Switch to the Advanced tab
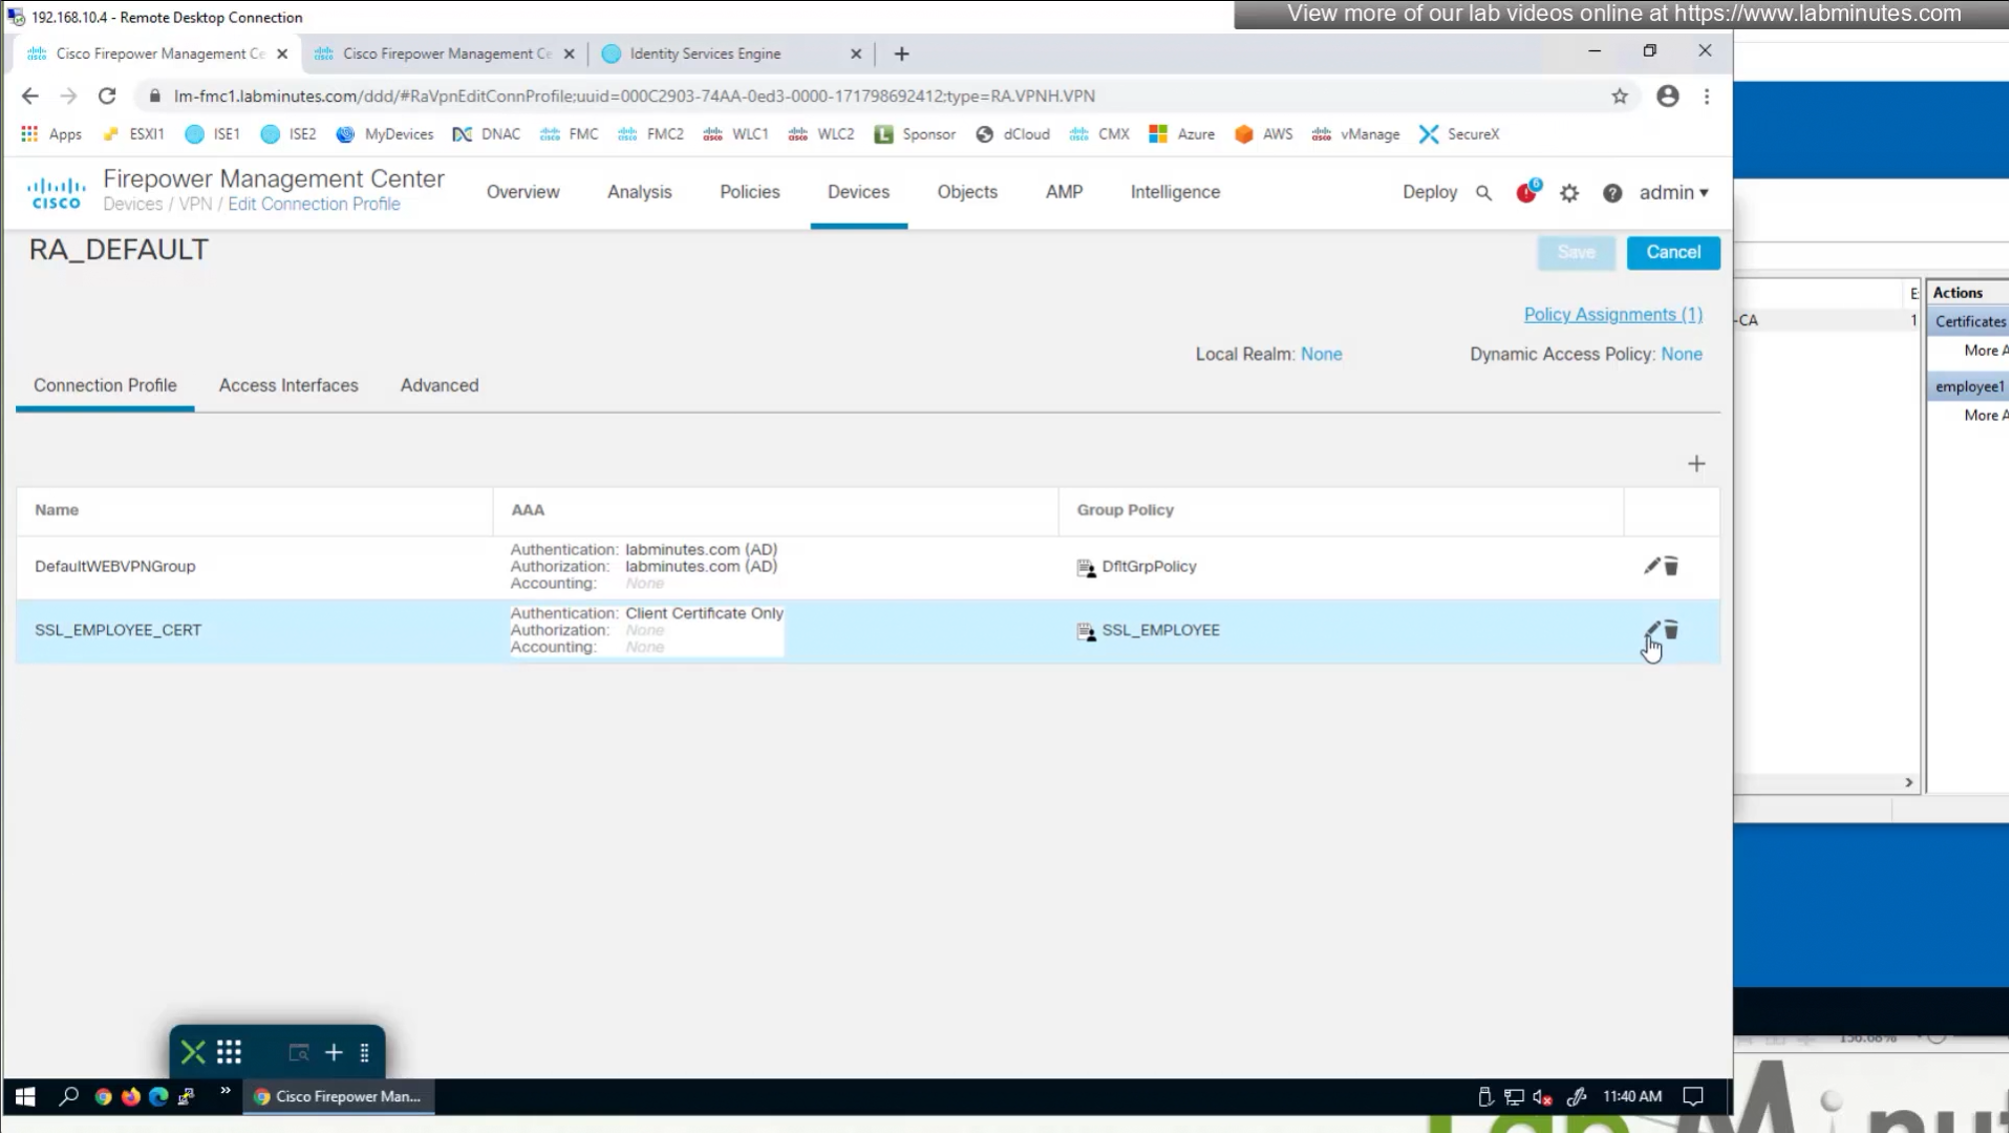The height and width of the screenshot is (1133, 2009). click(x=439, y=385)
